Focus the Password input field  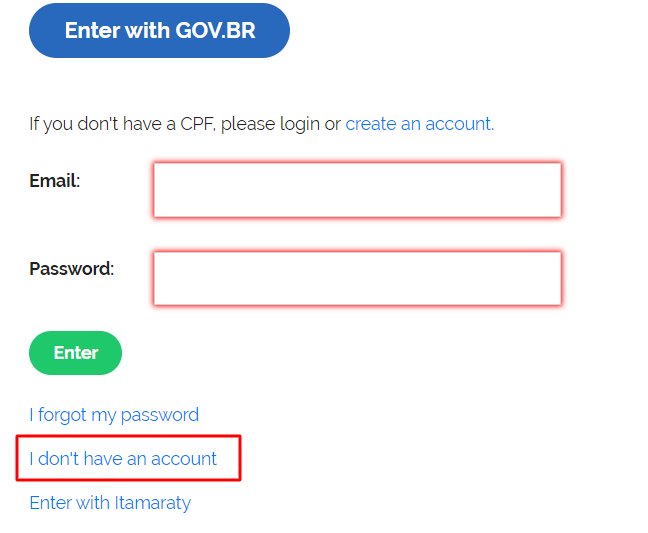tap(357, 278)
